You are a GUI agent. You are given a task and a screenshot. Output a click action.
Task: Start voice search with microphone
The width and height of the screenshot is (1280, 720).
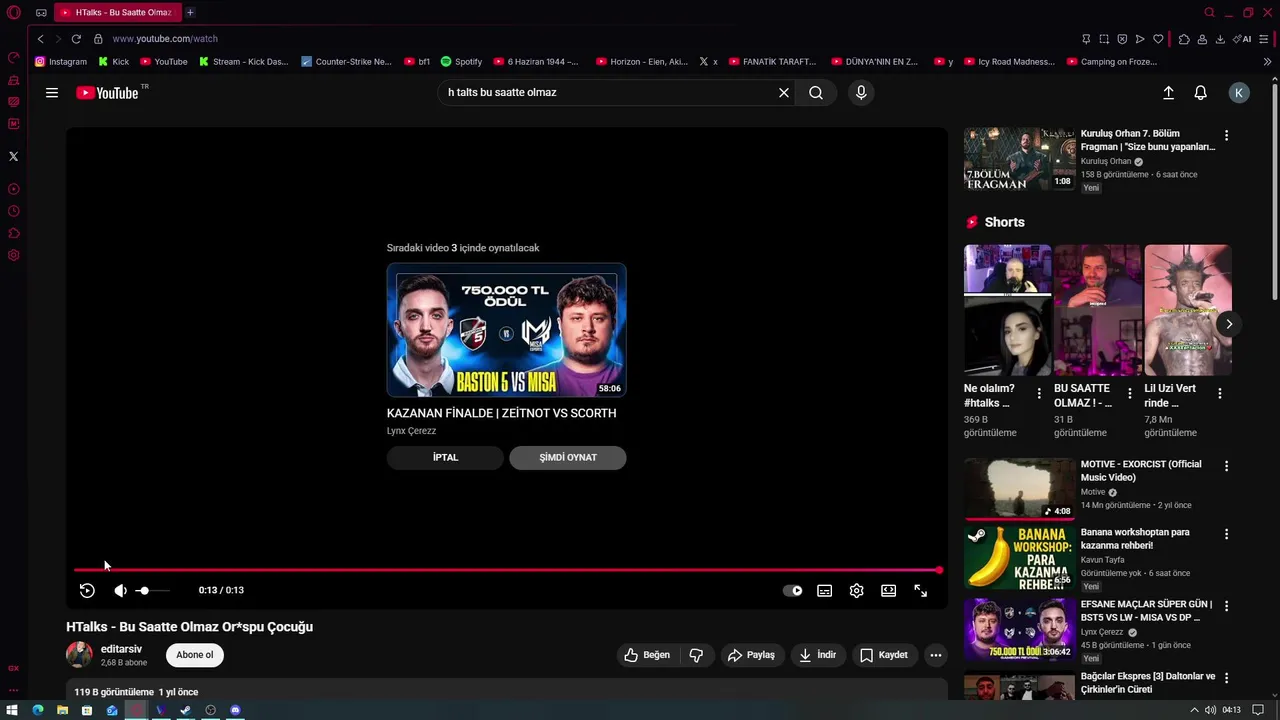(x=861, y=93)
